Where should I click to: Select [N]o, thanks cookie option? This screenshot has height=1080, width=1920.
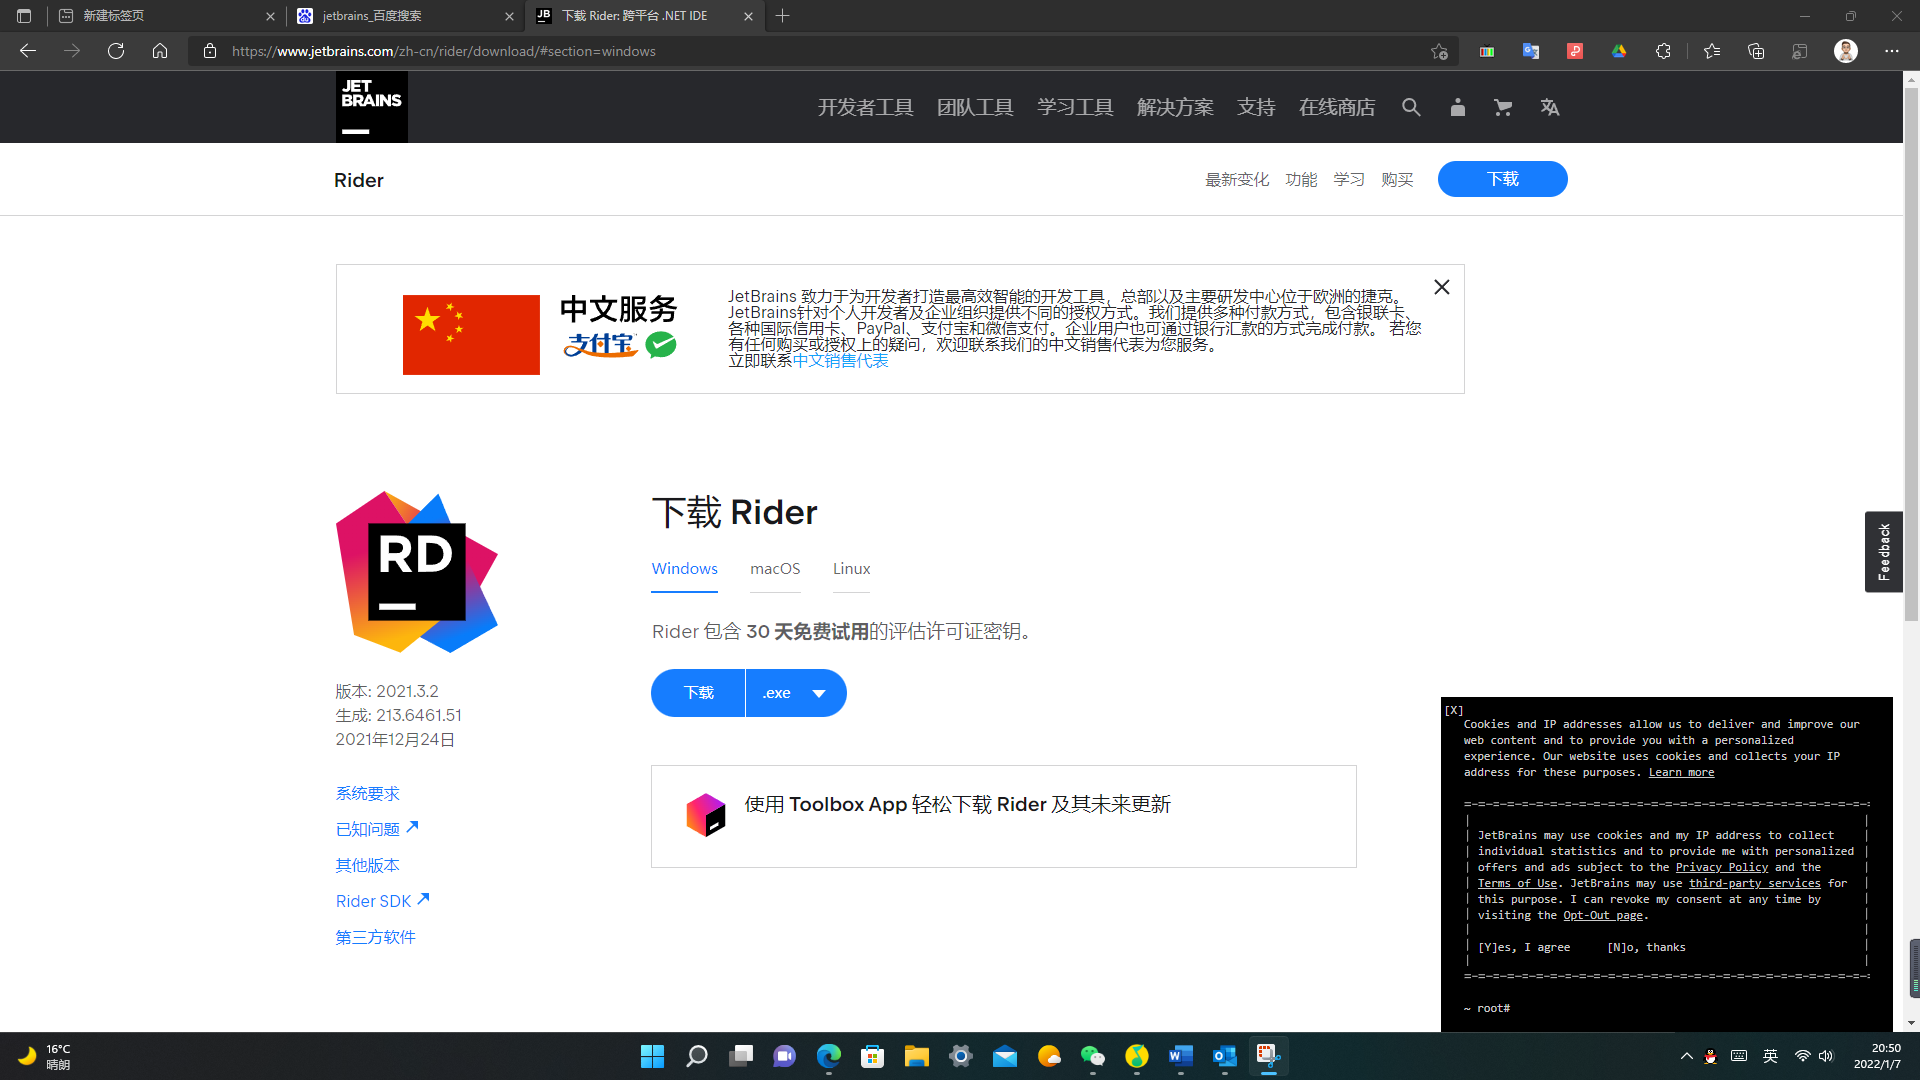tap(1646, 947)
